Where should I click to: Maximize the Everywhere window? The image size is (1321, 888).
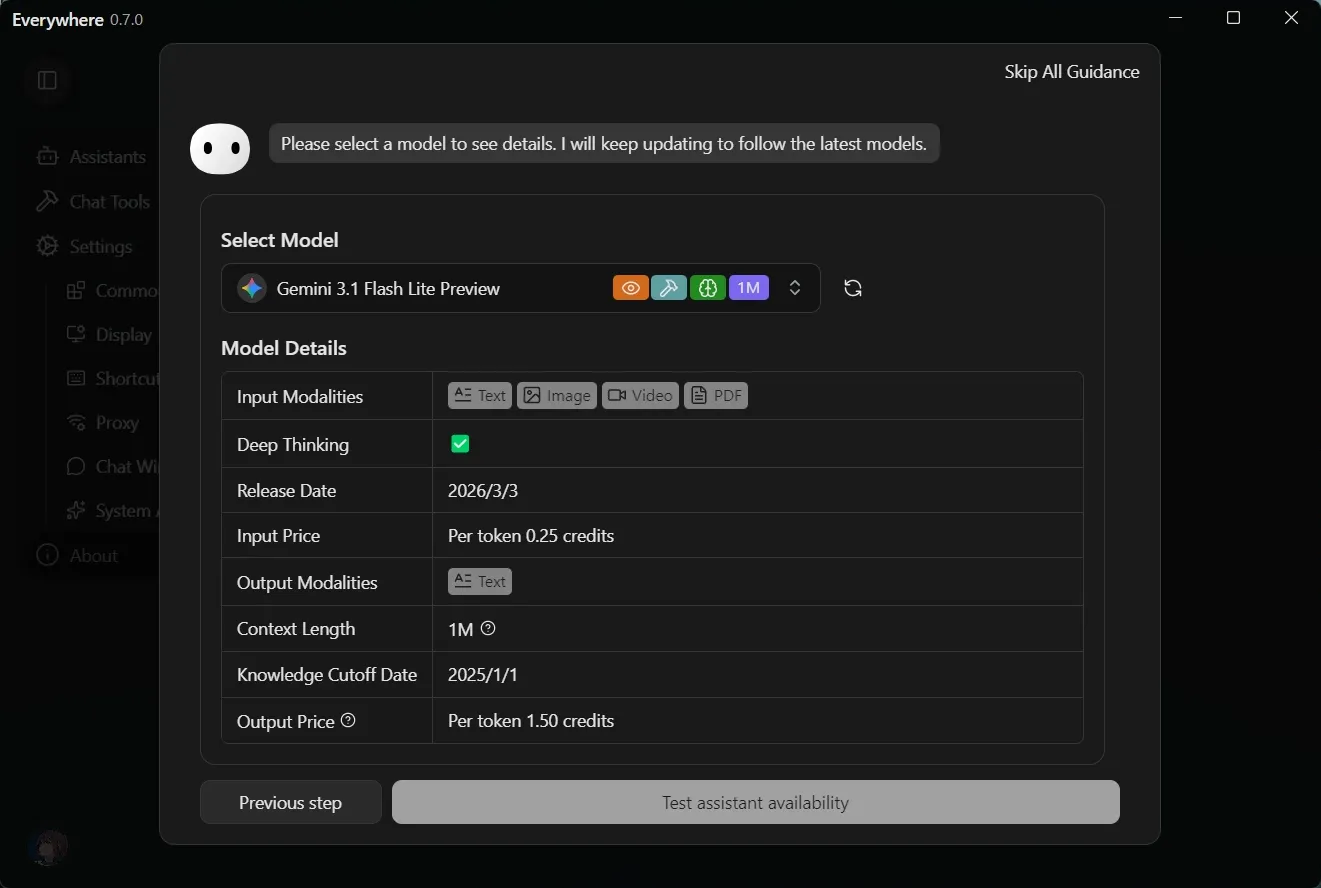[1234, 18]
